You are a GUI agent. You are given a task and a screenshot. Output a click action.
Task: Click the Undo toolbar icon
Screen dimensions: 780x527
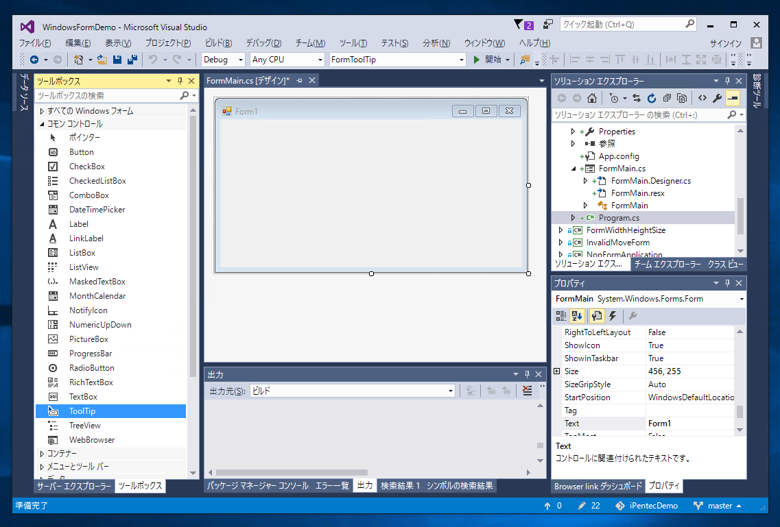click(x=153, y=60)
